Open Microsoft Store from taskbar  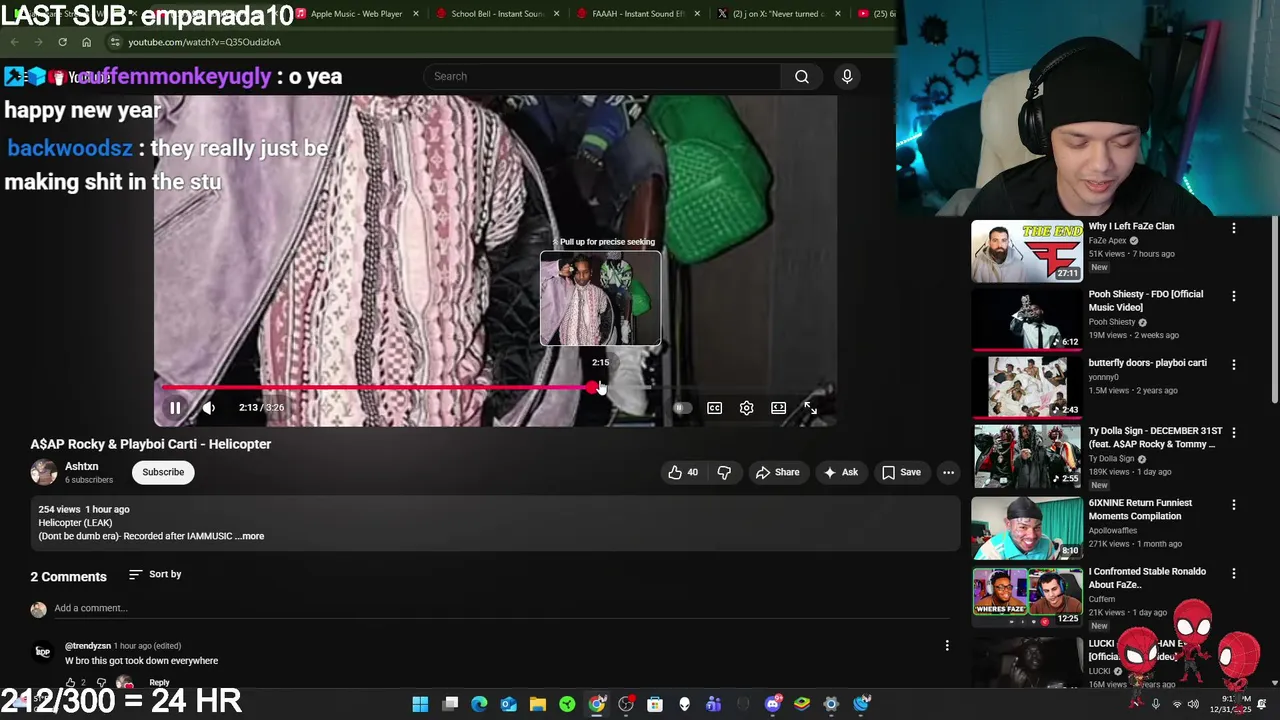[x=655, y=704]
